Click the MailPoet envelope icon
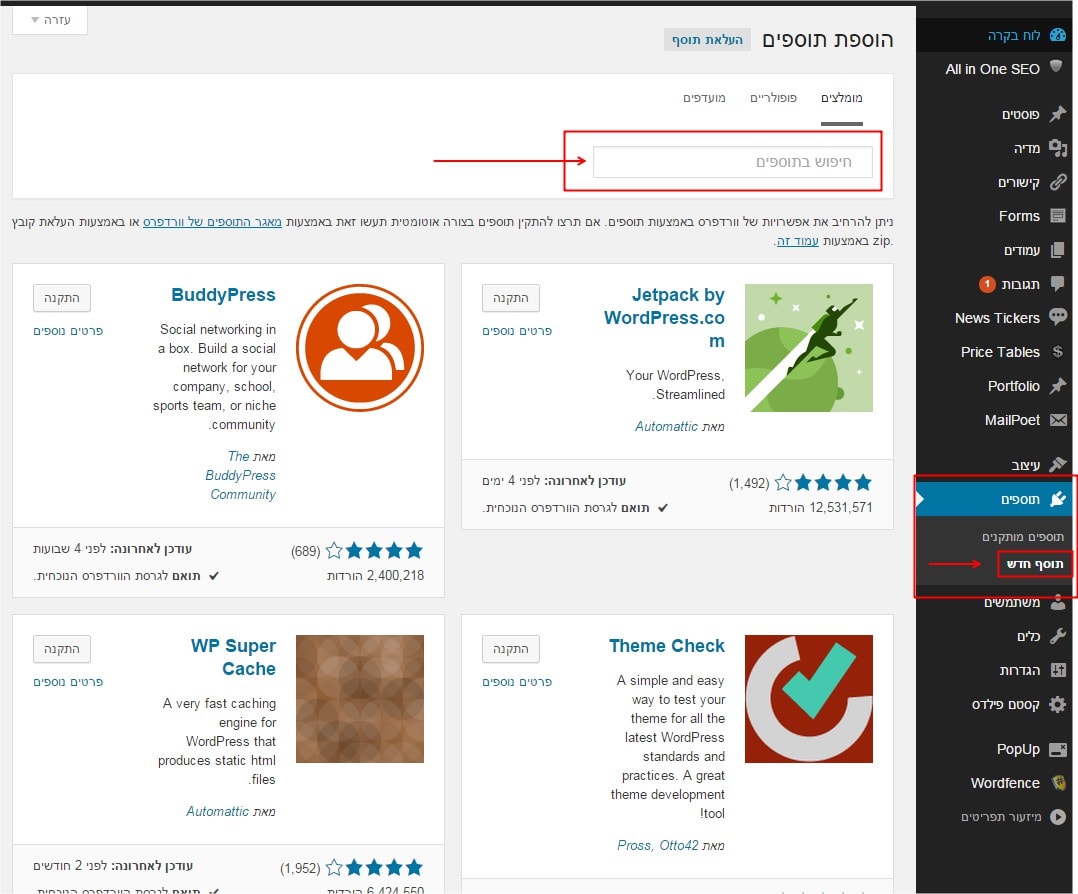Screen dimensions: 1078x894 click(x=1058, y=420)
